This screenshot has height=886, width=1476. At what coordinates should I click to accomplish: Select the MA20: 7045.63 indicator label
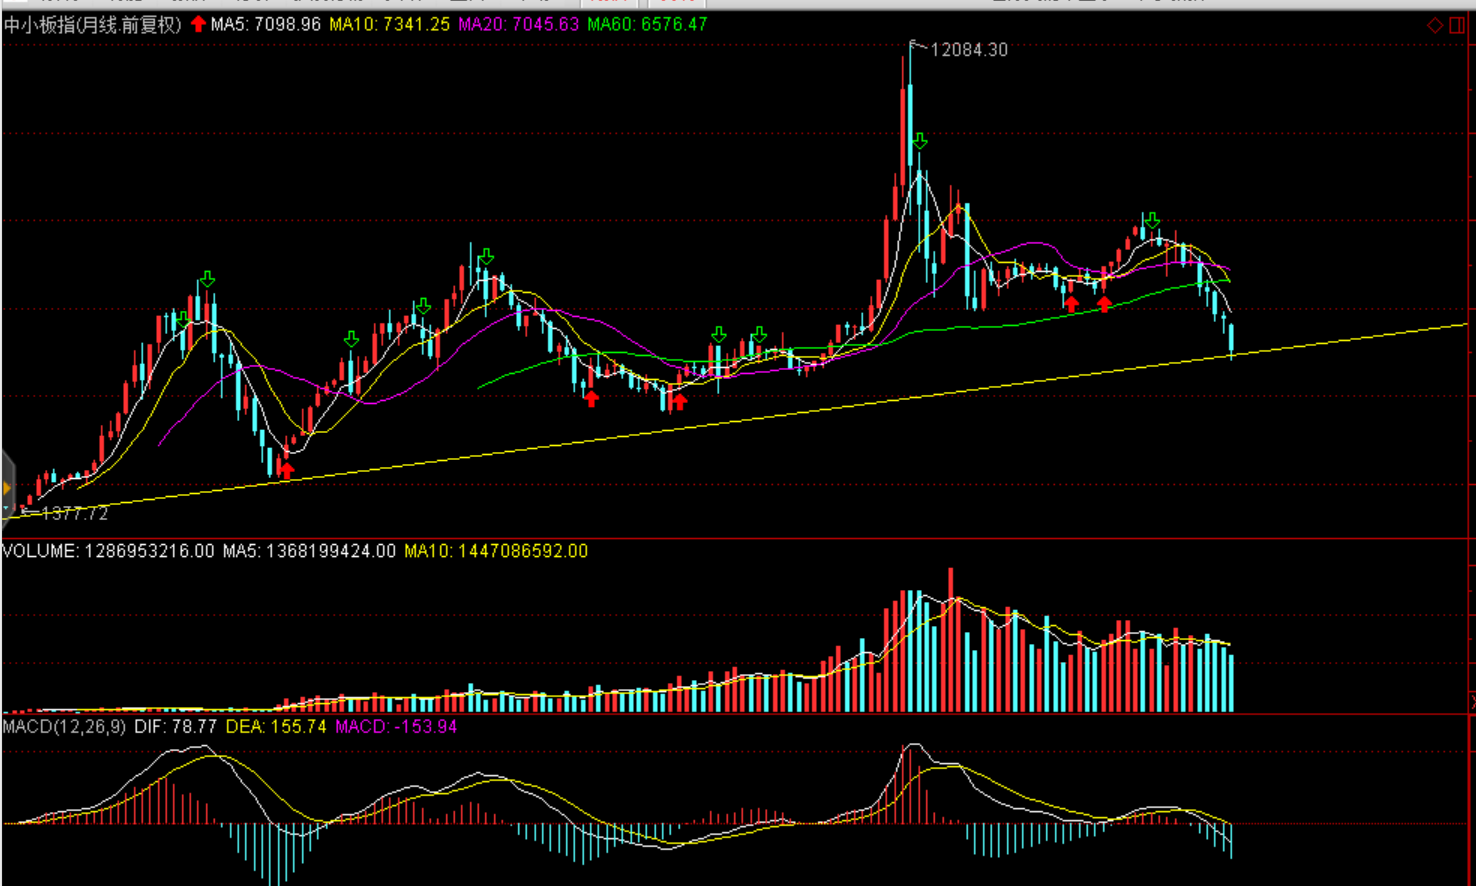click(518, 24)
